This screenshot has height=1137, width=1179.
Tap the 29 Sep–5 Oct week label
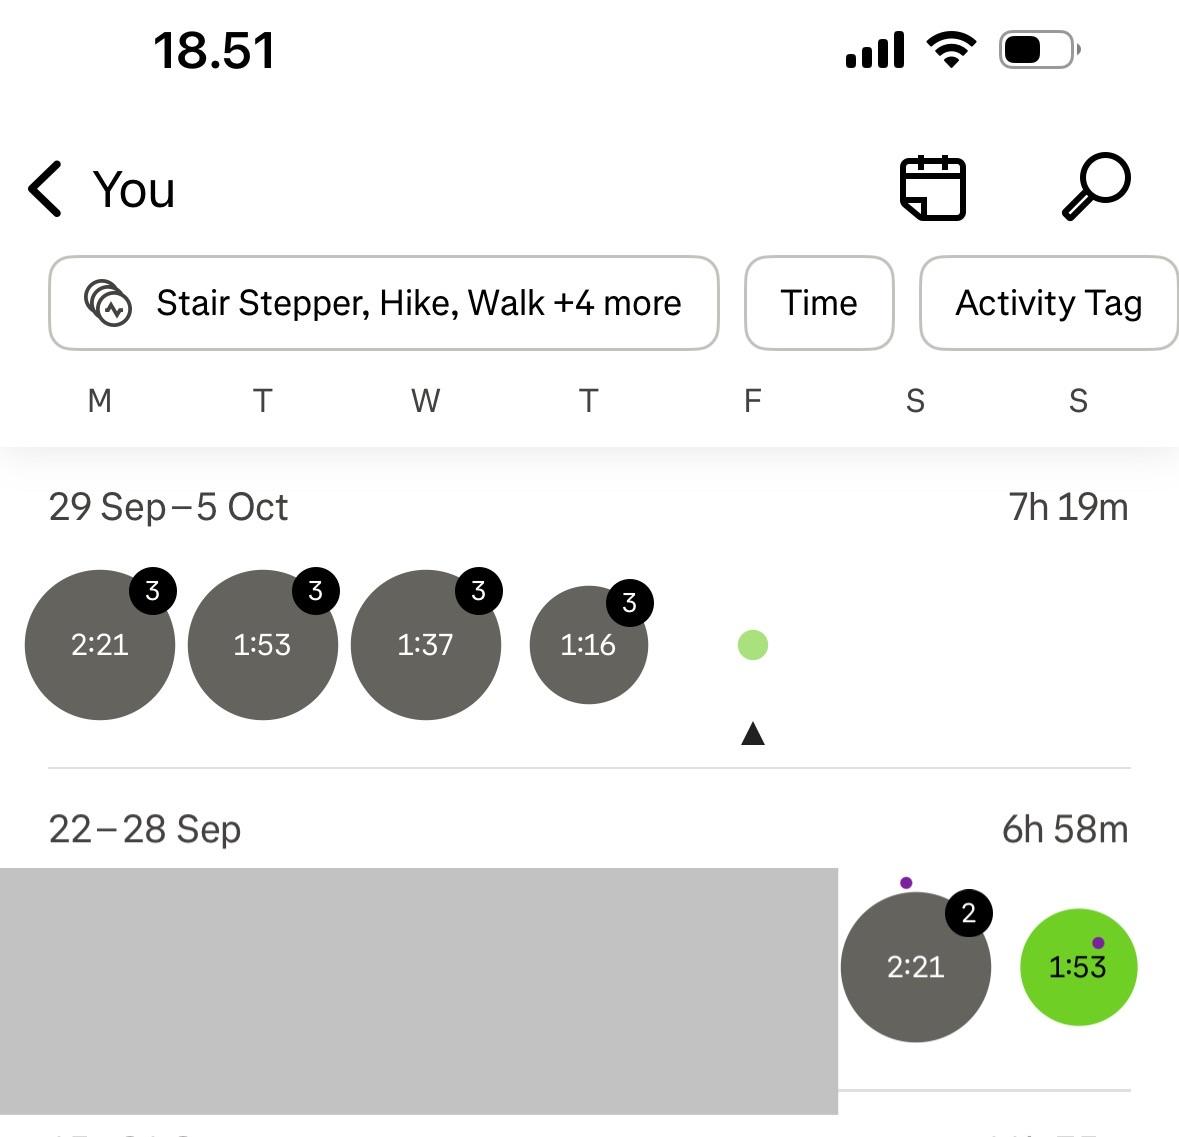click(168, 507)
